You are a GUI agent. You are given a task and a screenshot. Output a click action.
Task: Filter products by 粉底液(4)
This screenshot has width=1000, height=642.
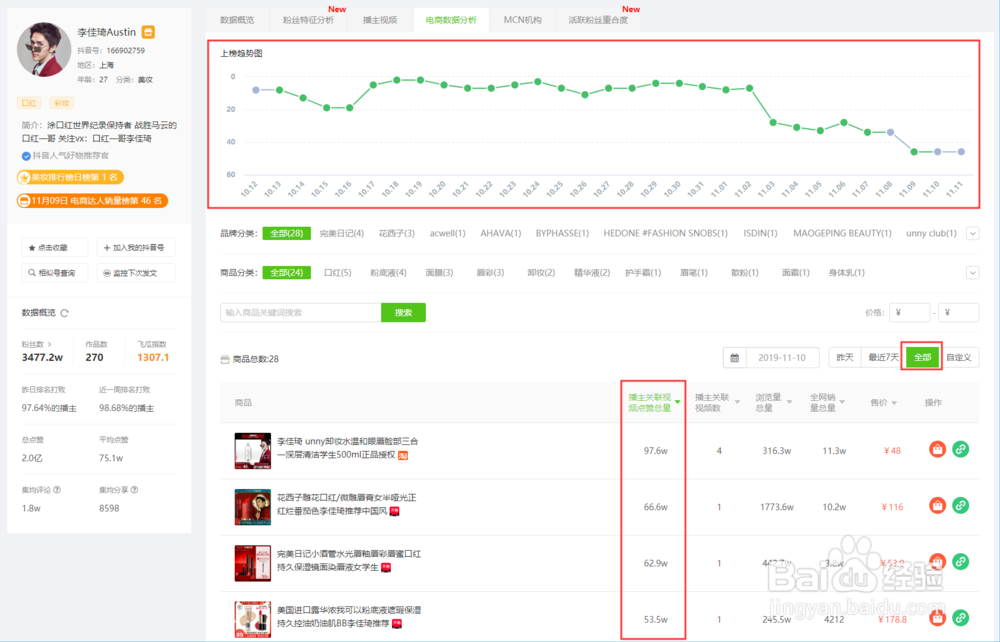(388, 273)
